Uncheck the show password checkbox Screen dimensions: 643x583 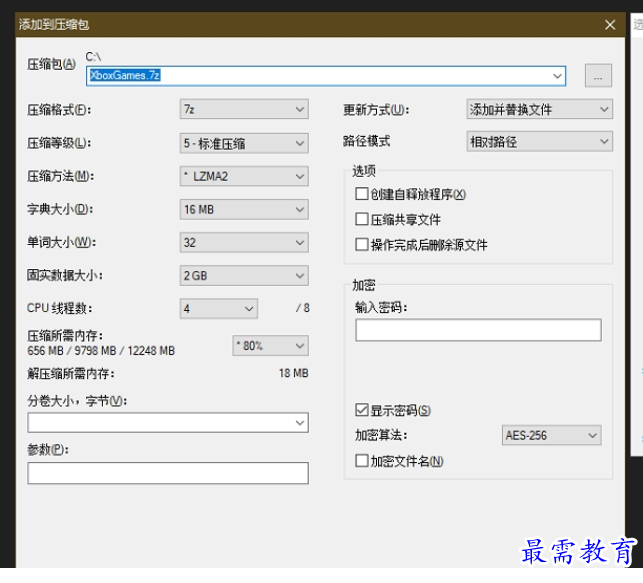pos(362,410)
